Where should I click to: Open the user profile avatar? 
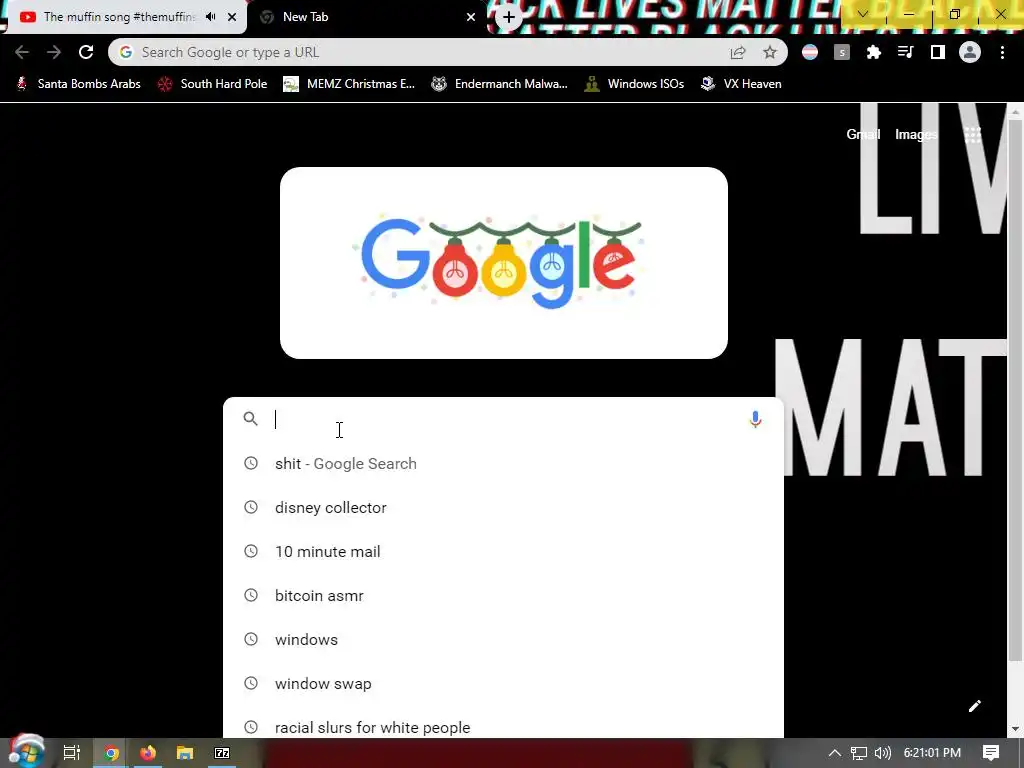click(x=970, y=52)
